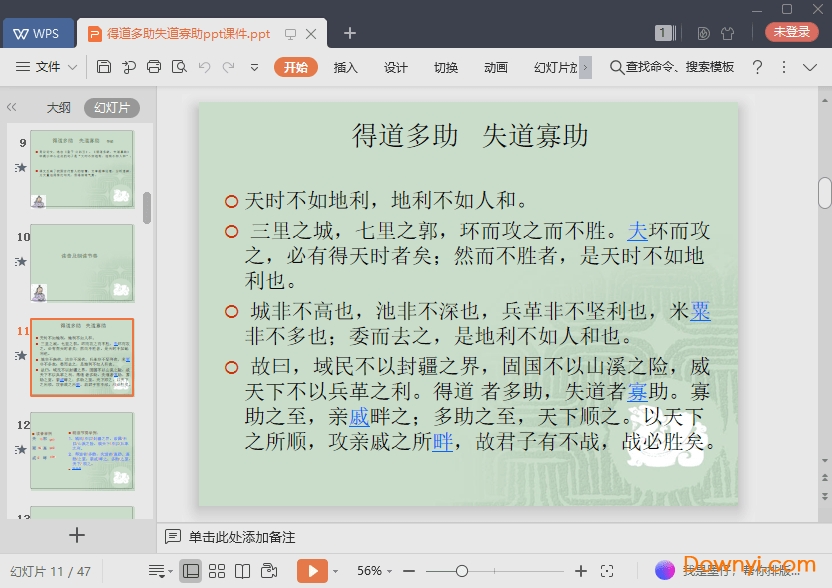Viewport: 832px width, 588px height.
Task: Open the 插入 ribbon tab
Action: pyautogui.click(x=345, y=67)
